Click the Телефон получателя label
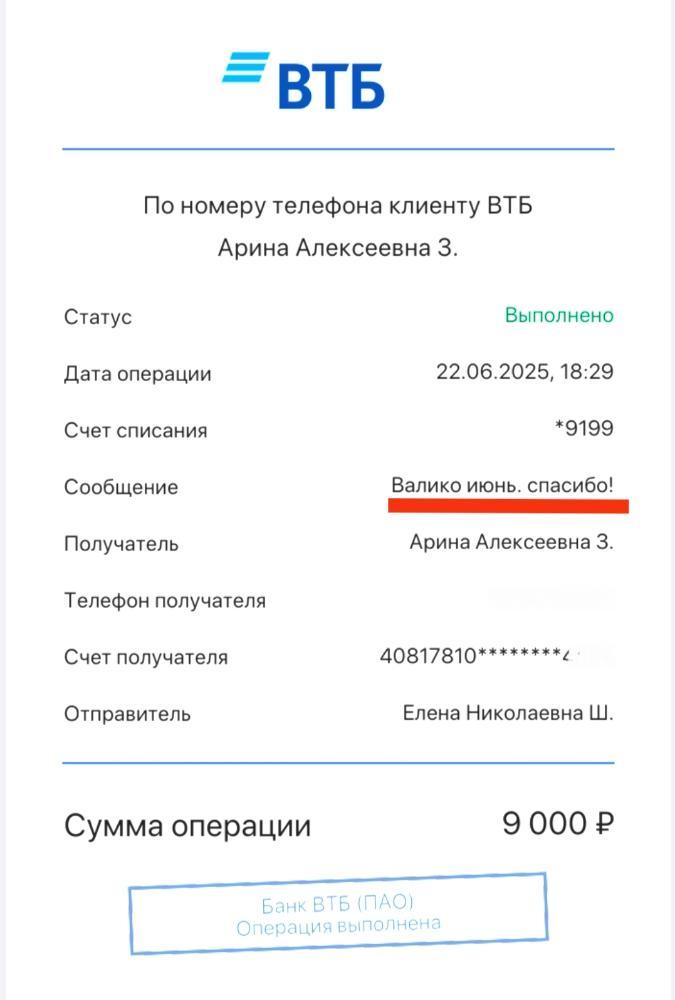Screen dimensions: 675x1000 pos(165,601)
